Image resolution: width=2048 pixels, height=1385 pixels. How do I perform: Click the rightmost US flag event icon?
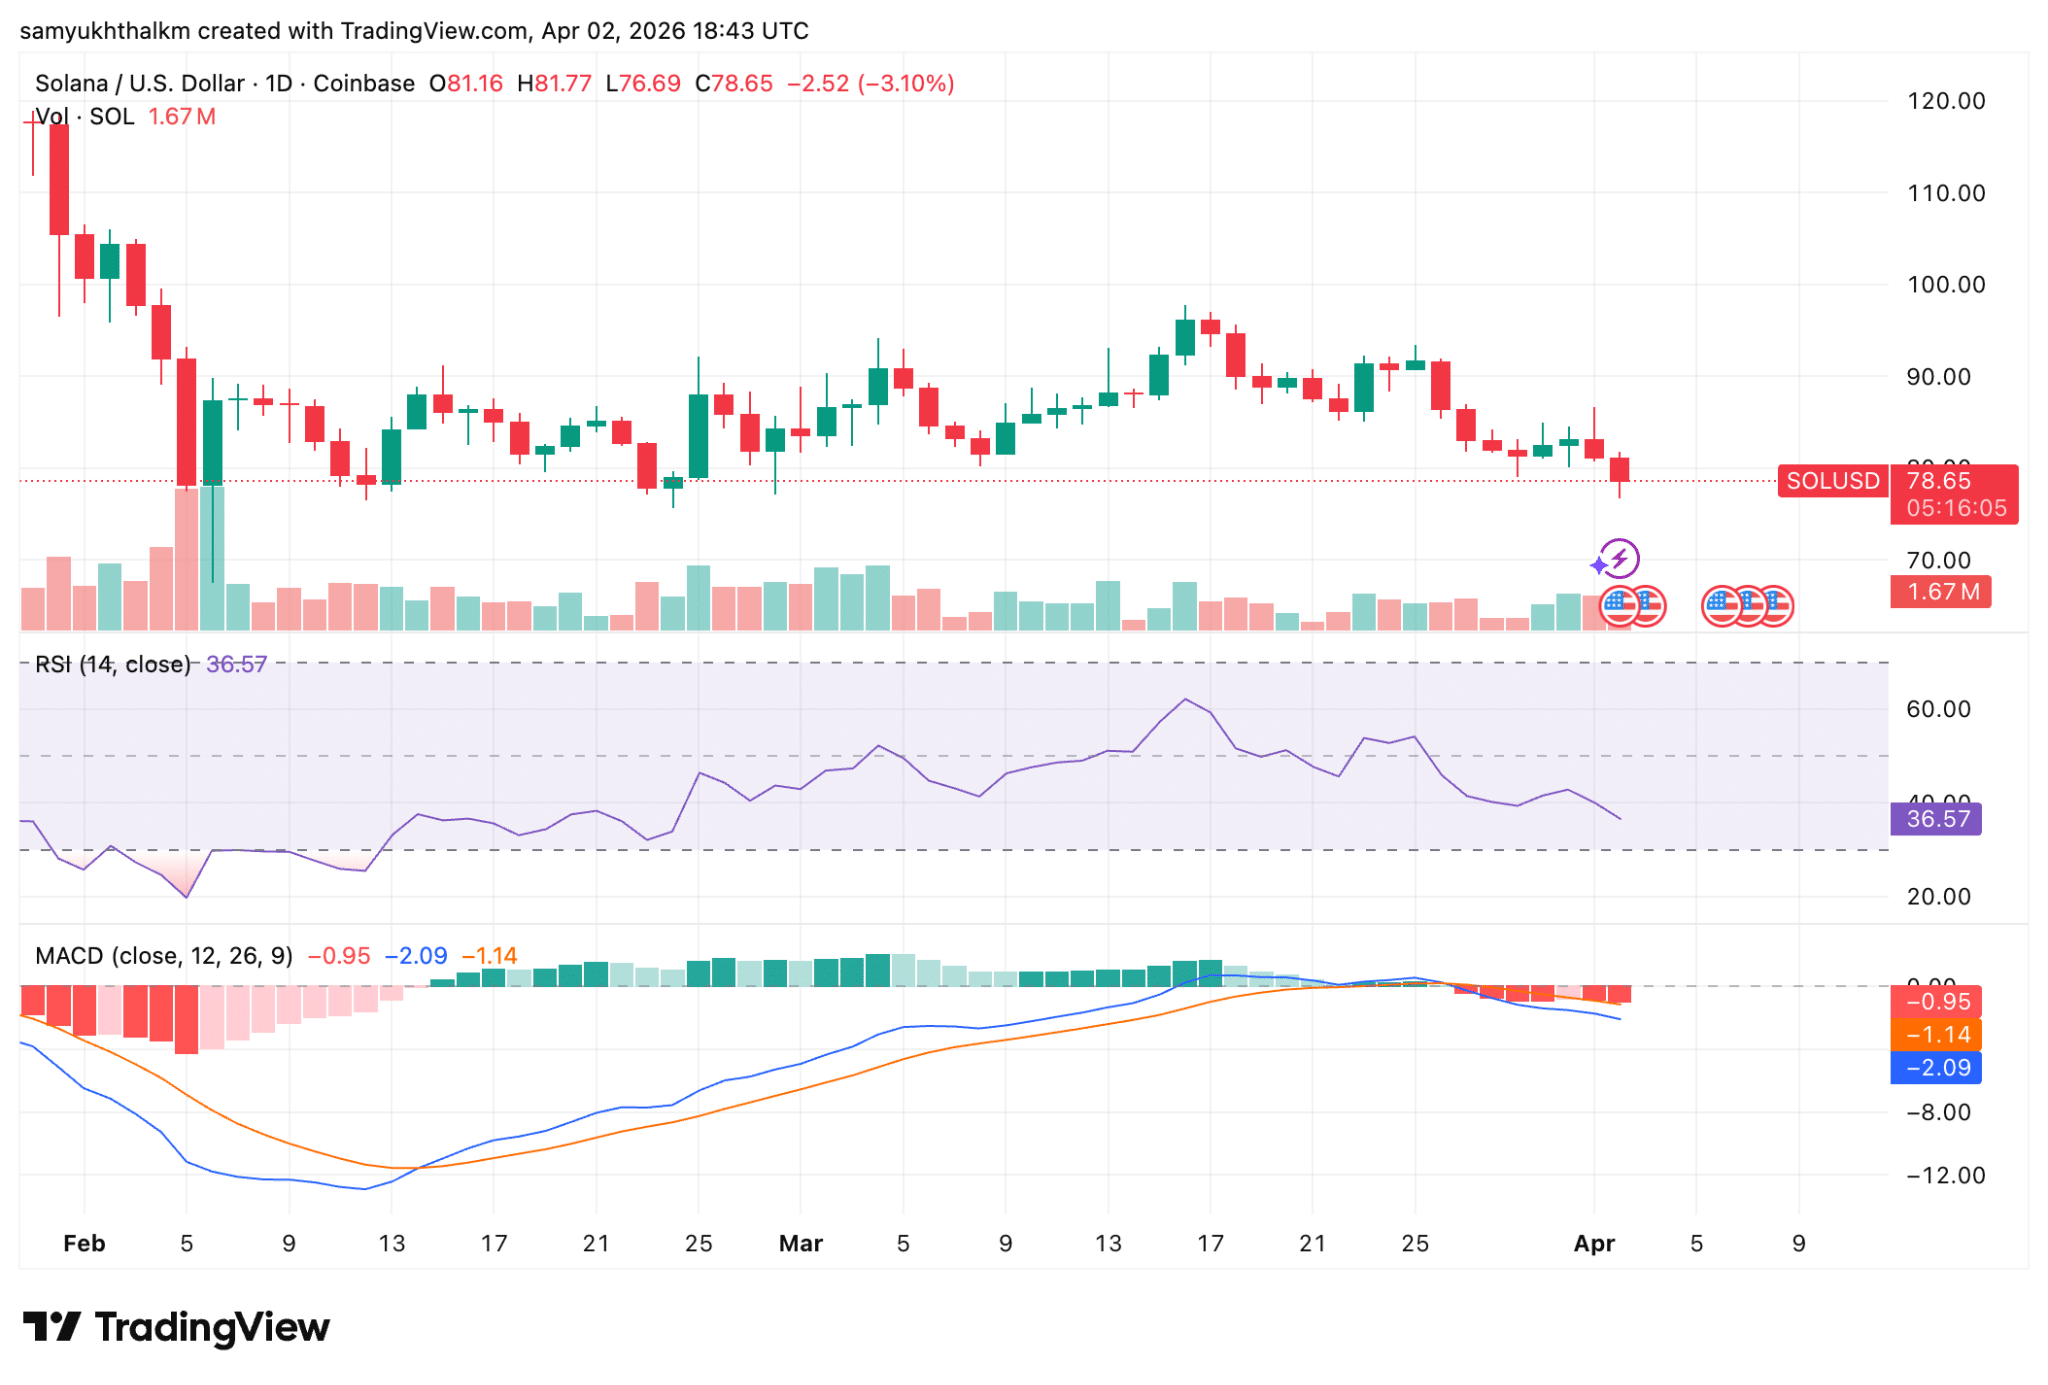tap(1778, 605)
